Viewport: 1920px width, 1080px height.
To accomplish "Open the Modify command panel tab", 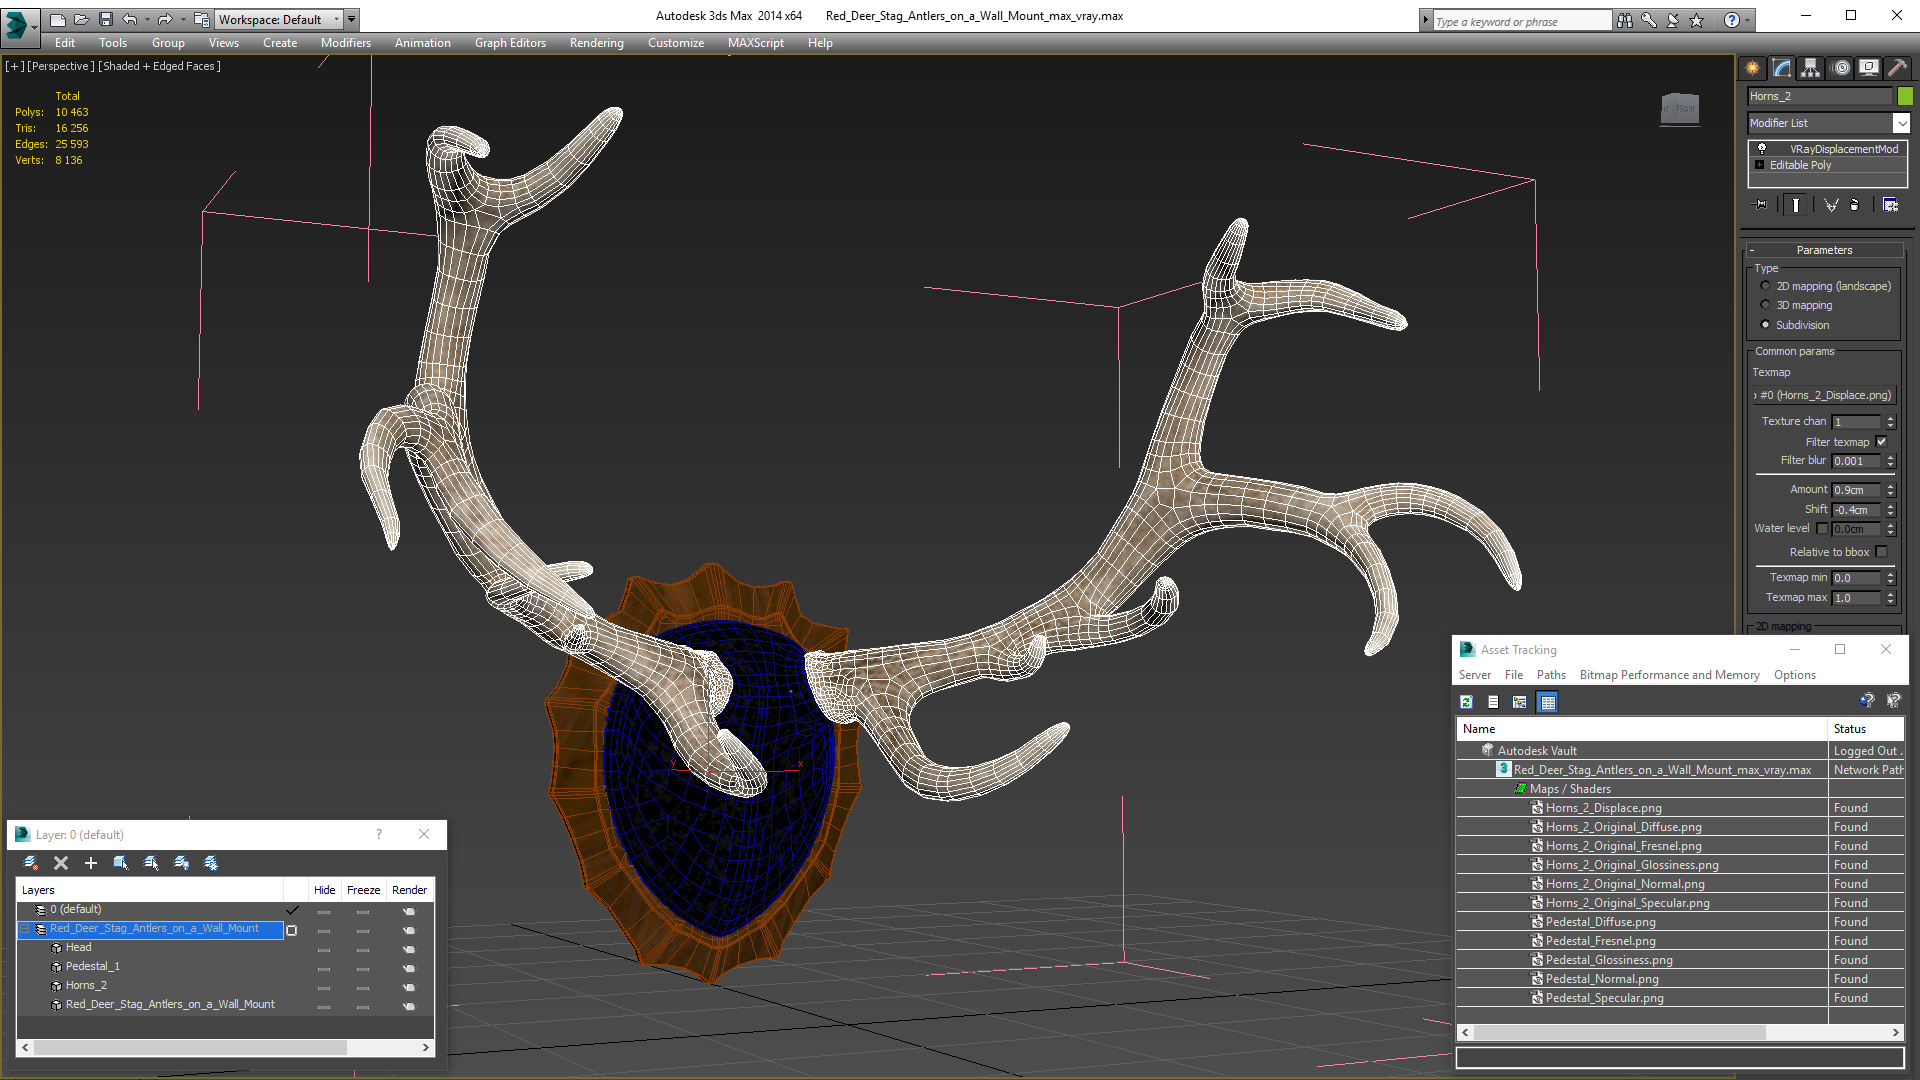I will (x=1782, y=68).
